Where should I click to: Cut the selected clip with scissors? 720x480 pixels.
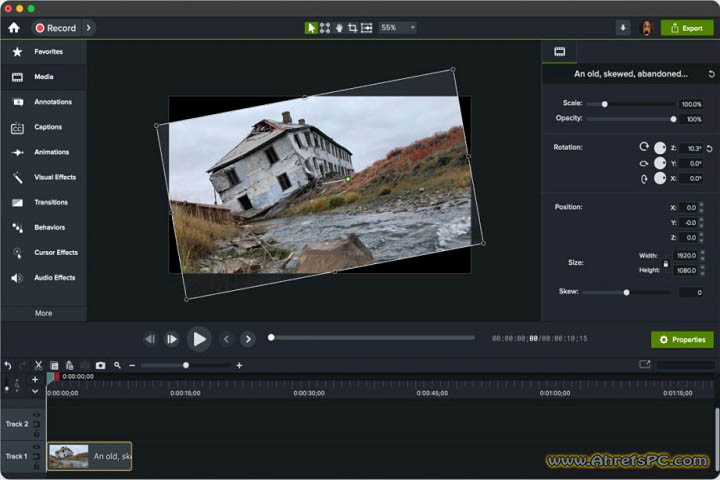tap(38, 366)
